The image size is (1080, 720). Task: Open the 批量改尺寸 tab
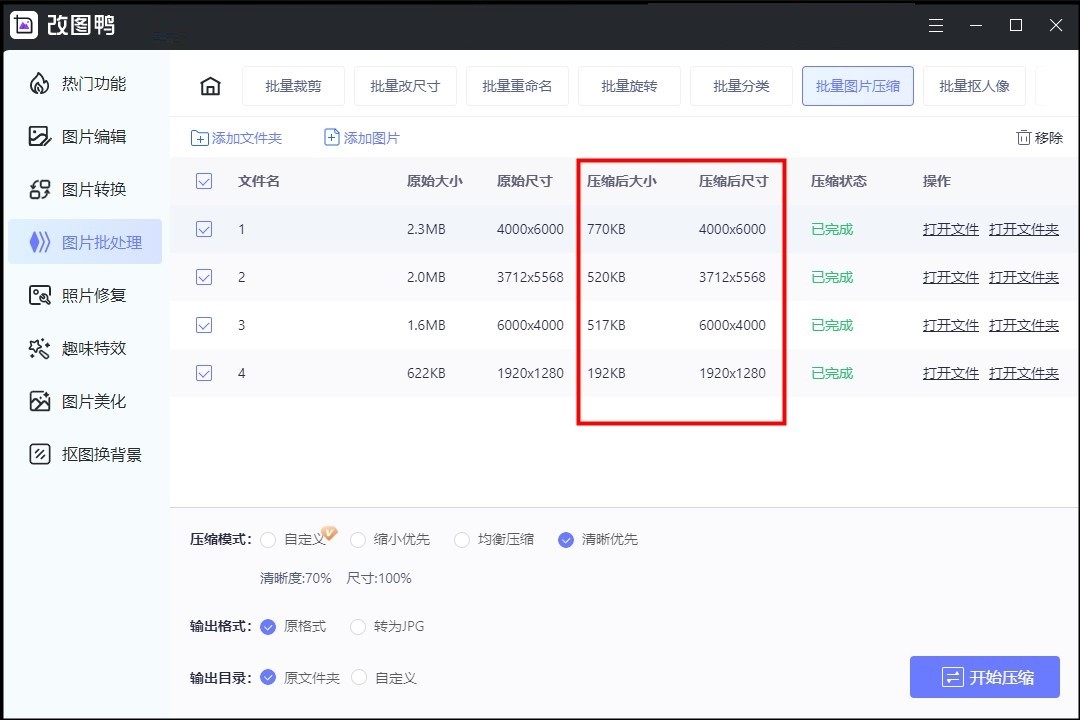coord(405,86)
